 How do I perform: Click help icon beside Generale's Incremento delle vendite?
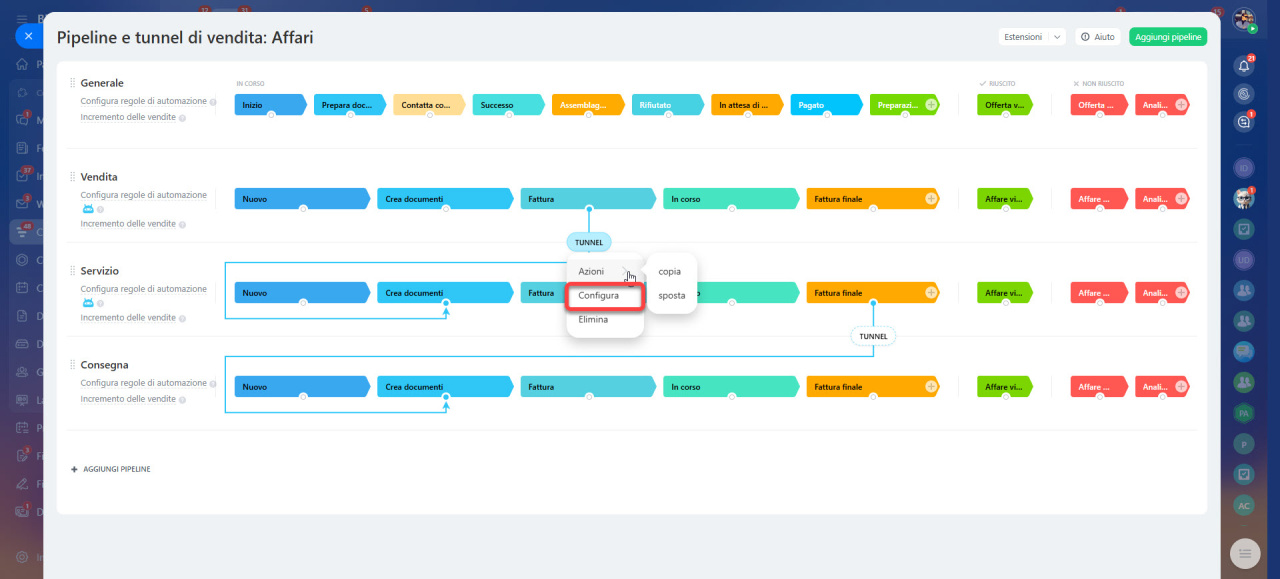click(182, 118)
